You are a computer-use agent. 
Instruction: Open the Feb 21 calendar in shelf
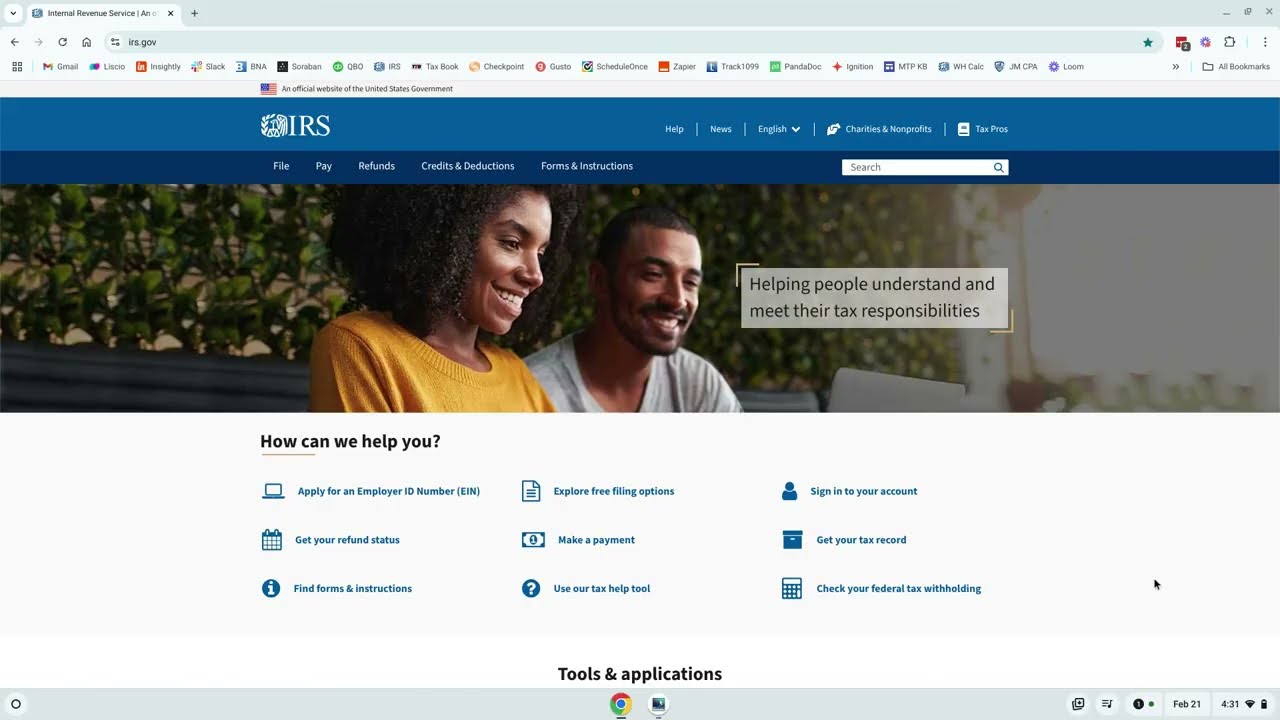(1187, 704)
